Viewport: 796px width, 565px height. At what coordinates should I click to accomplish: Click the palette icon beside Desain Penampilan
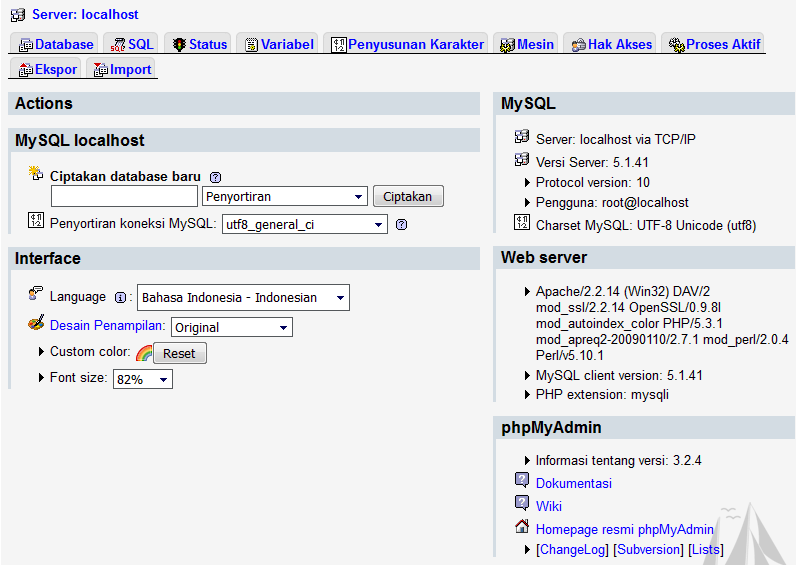(36, 323)
